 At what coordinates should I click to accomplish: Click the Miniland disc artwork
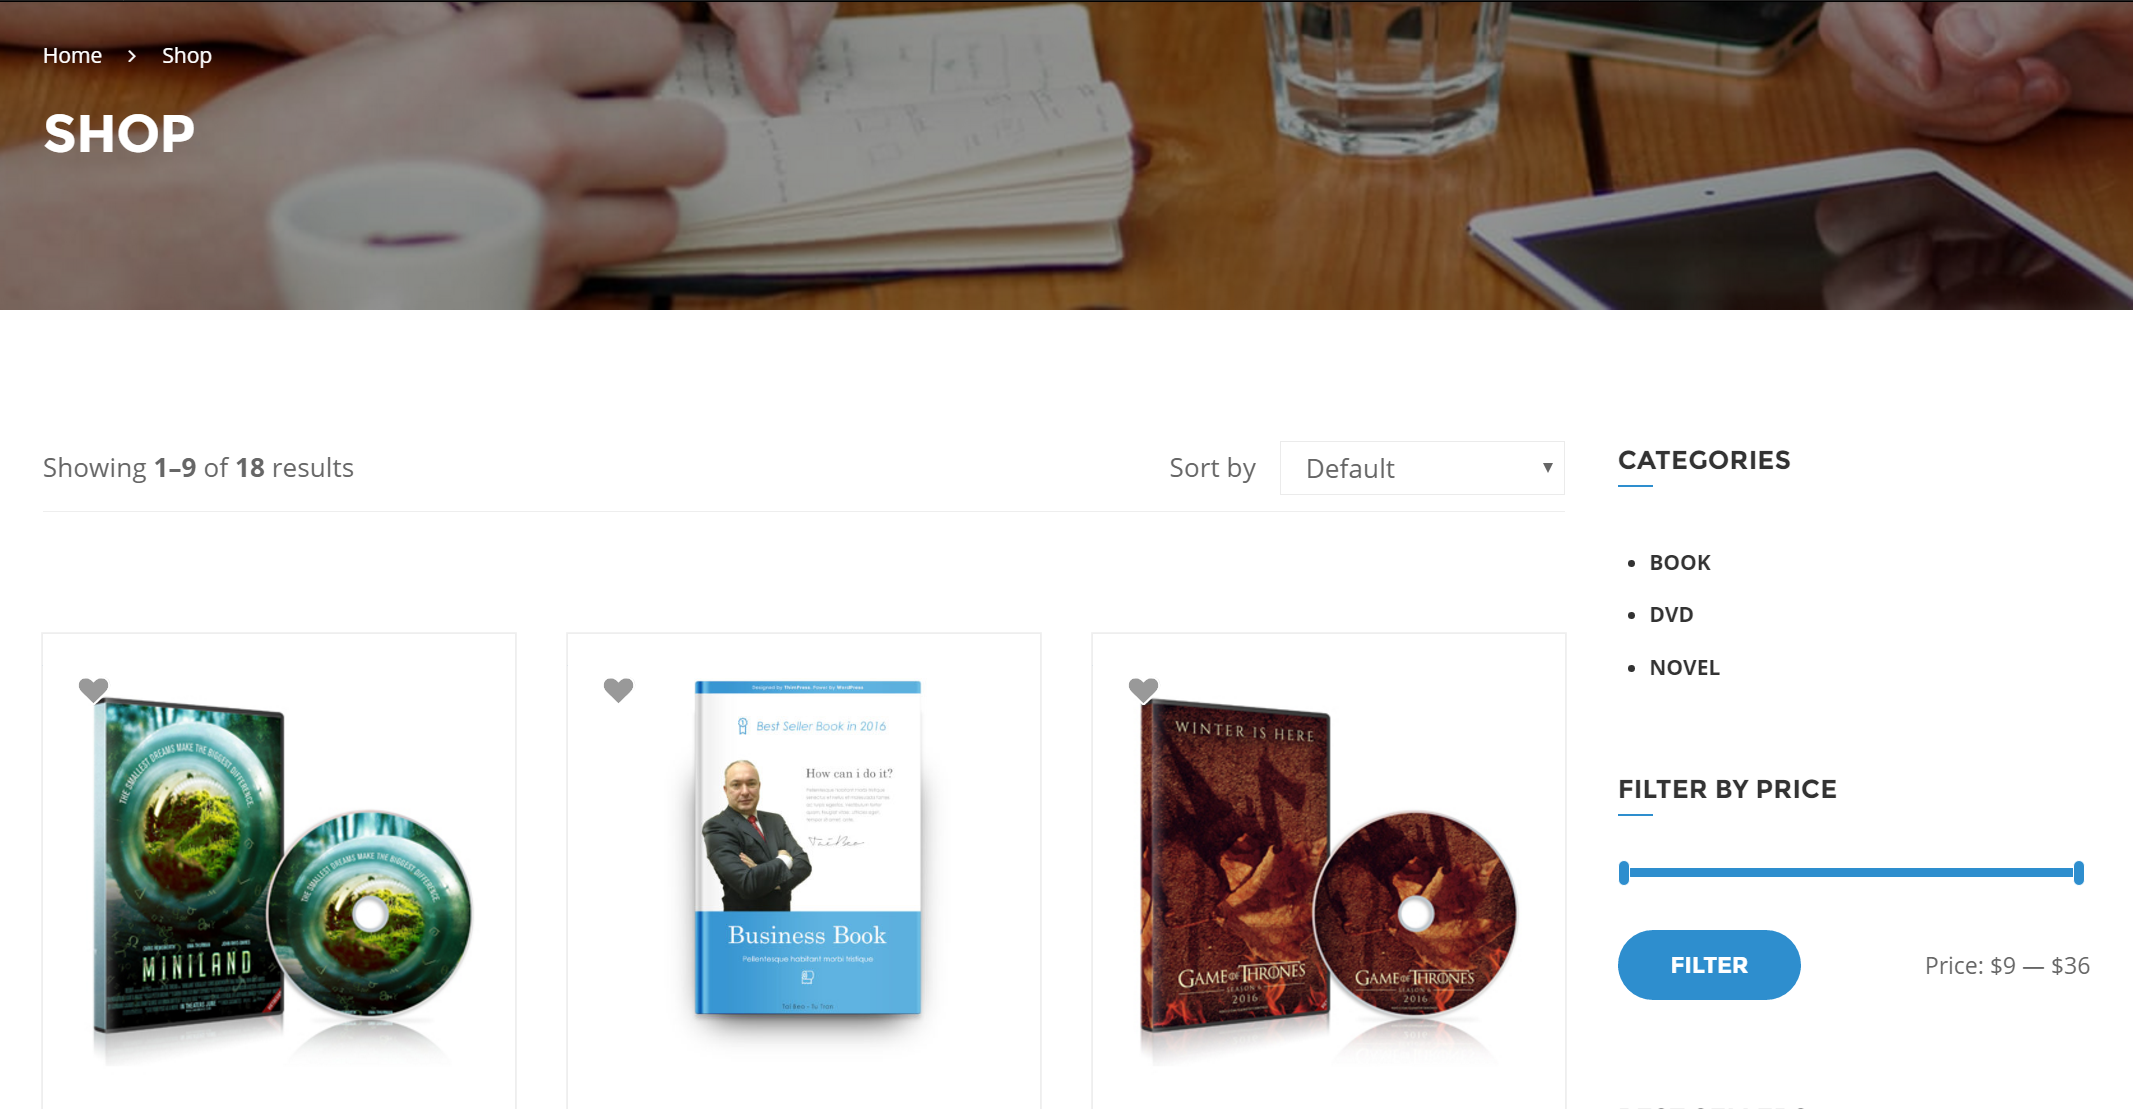(370, 913)
